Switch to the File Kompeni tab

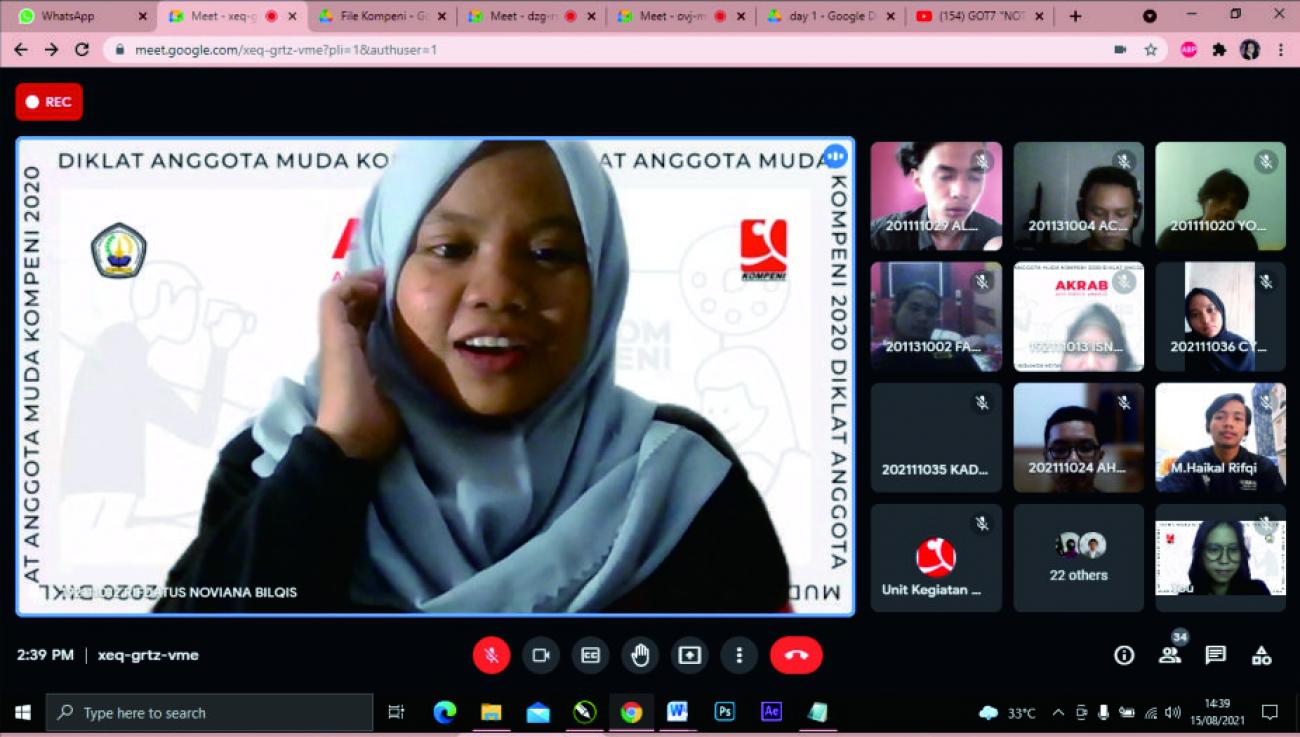pyautogui.click(x=380, y=16)
